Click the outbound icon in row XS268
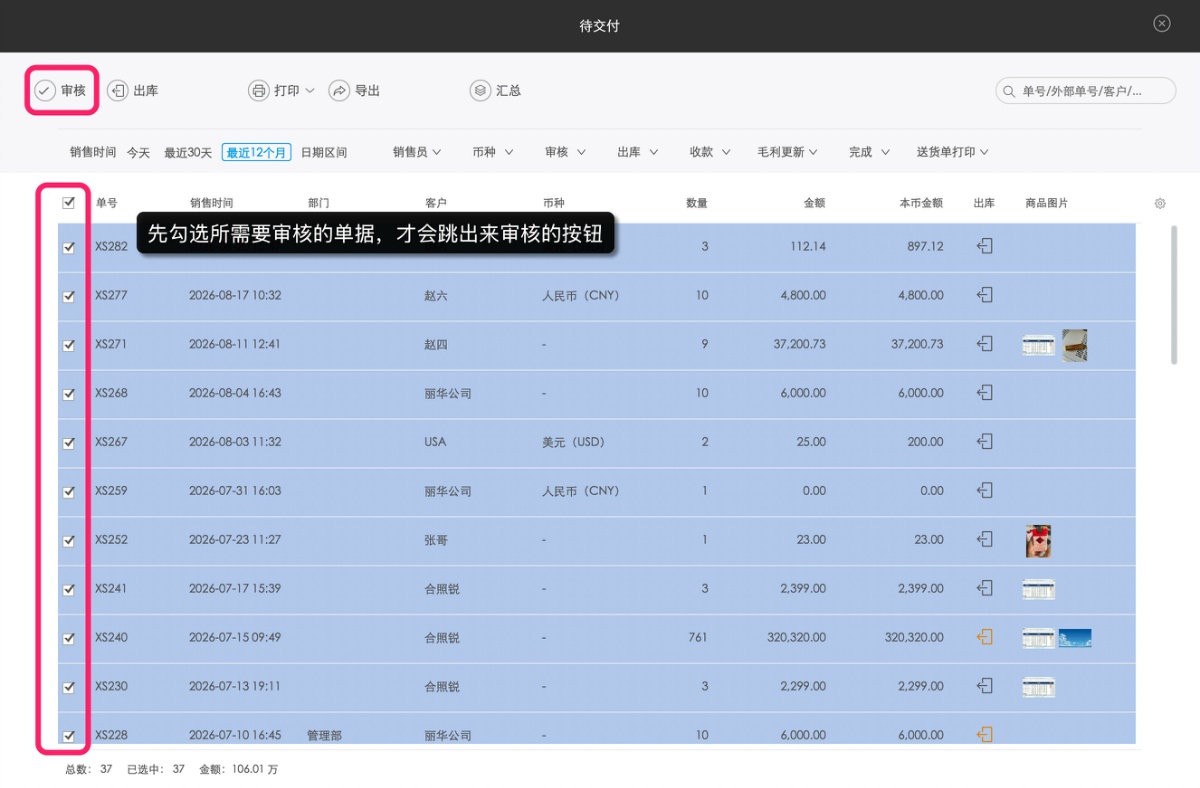The image size is (1200, 788). click(985, 393)
